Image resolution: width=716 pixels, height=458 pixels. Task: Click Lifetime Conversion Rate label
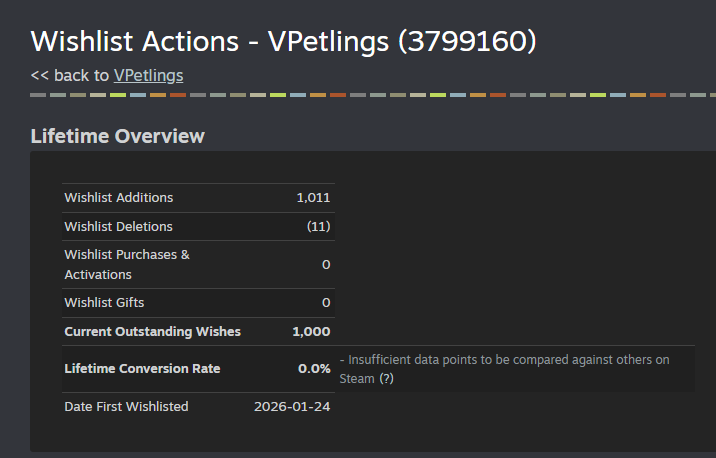(142, 369)
